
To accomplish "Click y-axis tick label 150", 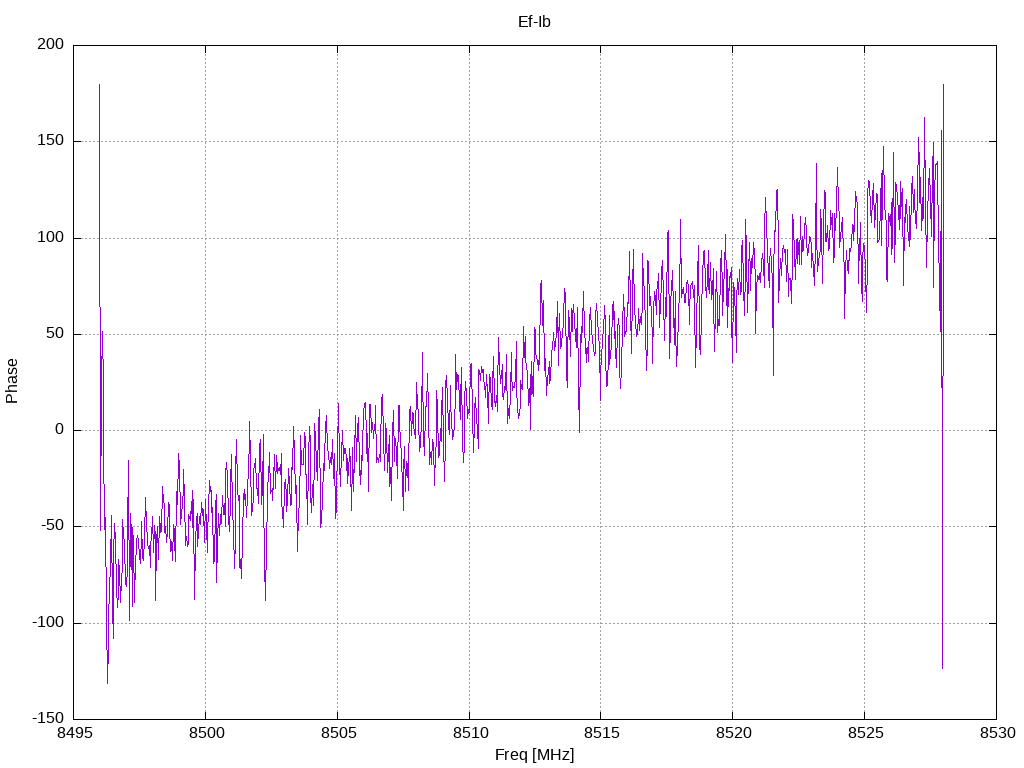I will (x=51, y=140).
